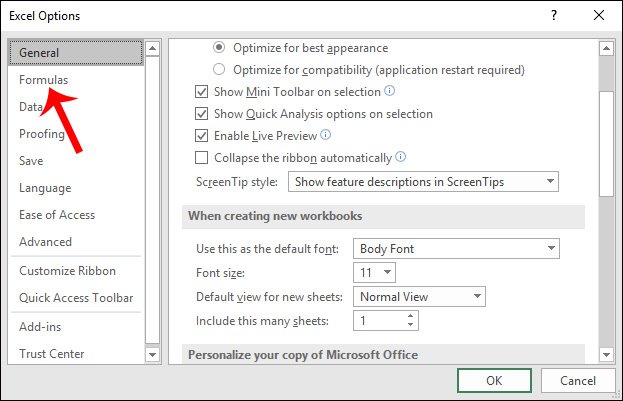Open the Formulas category
The height and width of the screenshot is (401, 623).
44,80
